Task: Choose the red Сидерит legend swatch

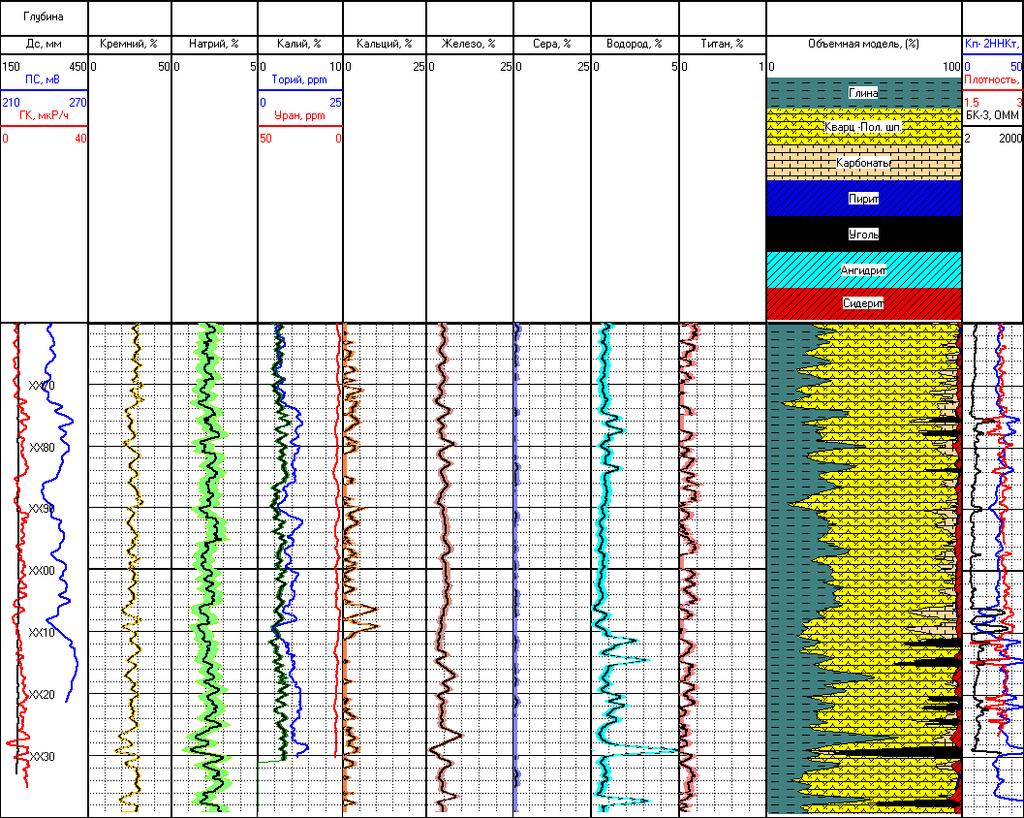Action: click(863, 304)
